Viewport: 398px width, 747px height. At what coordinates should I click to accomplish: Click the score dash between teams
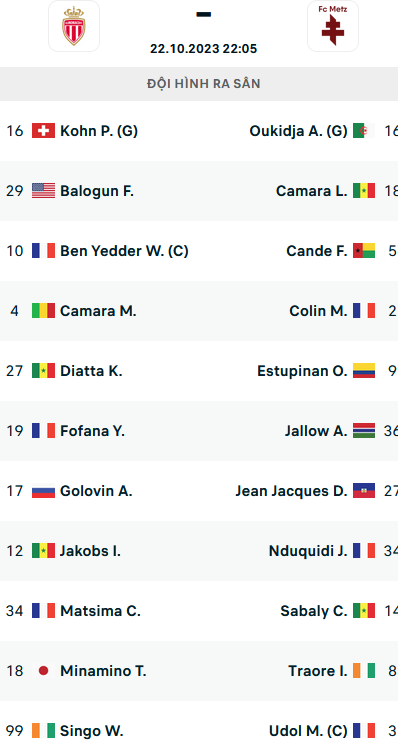[204, 14]
